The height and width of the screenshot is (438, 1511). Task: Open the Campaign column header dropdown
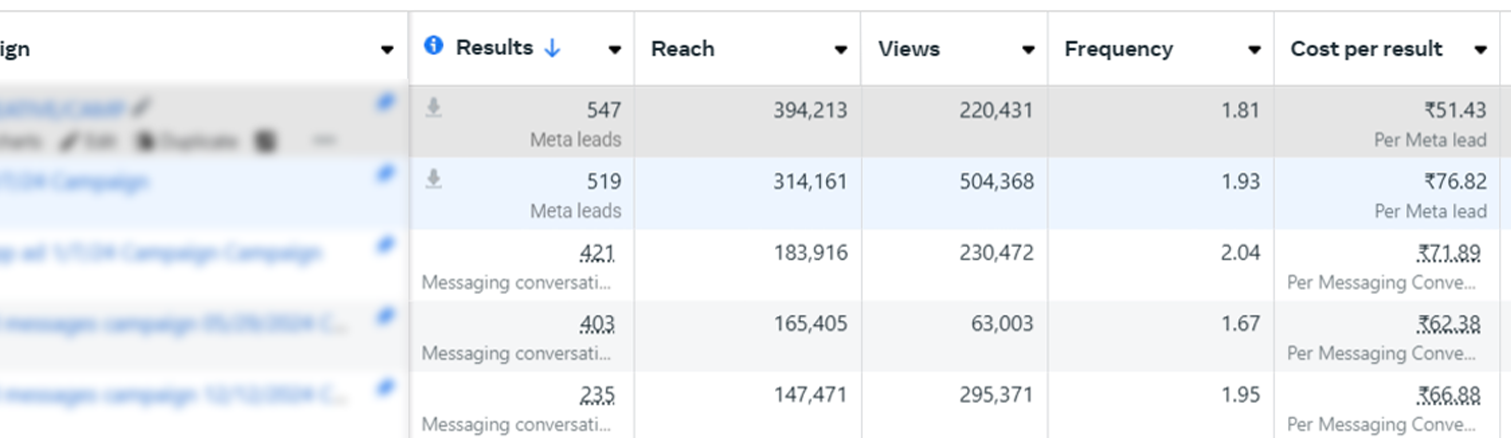[387, 50]
